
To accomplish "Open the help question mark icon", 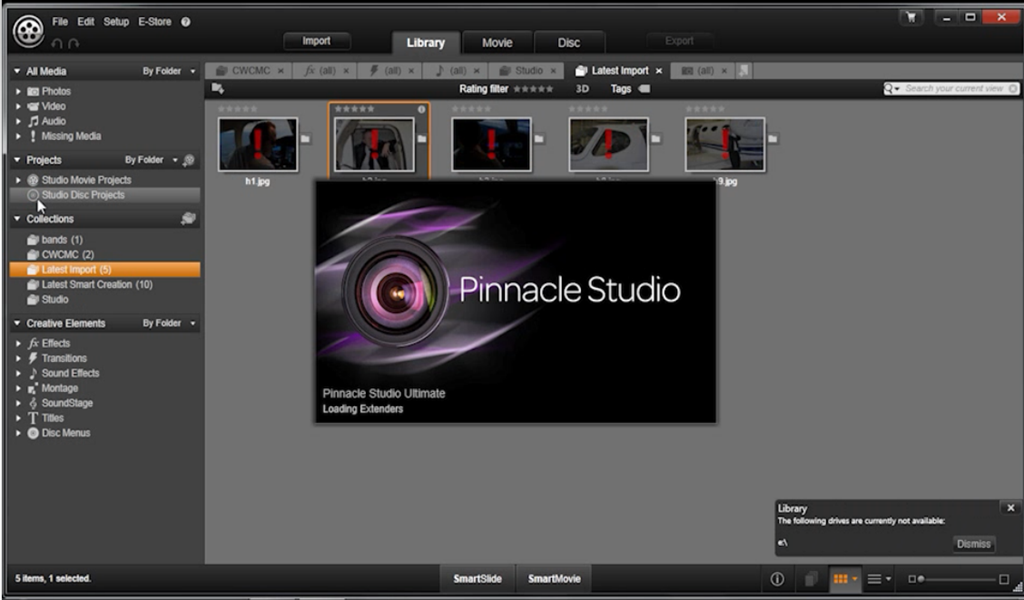I will click(186, 22).
